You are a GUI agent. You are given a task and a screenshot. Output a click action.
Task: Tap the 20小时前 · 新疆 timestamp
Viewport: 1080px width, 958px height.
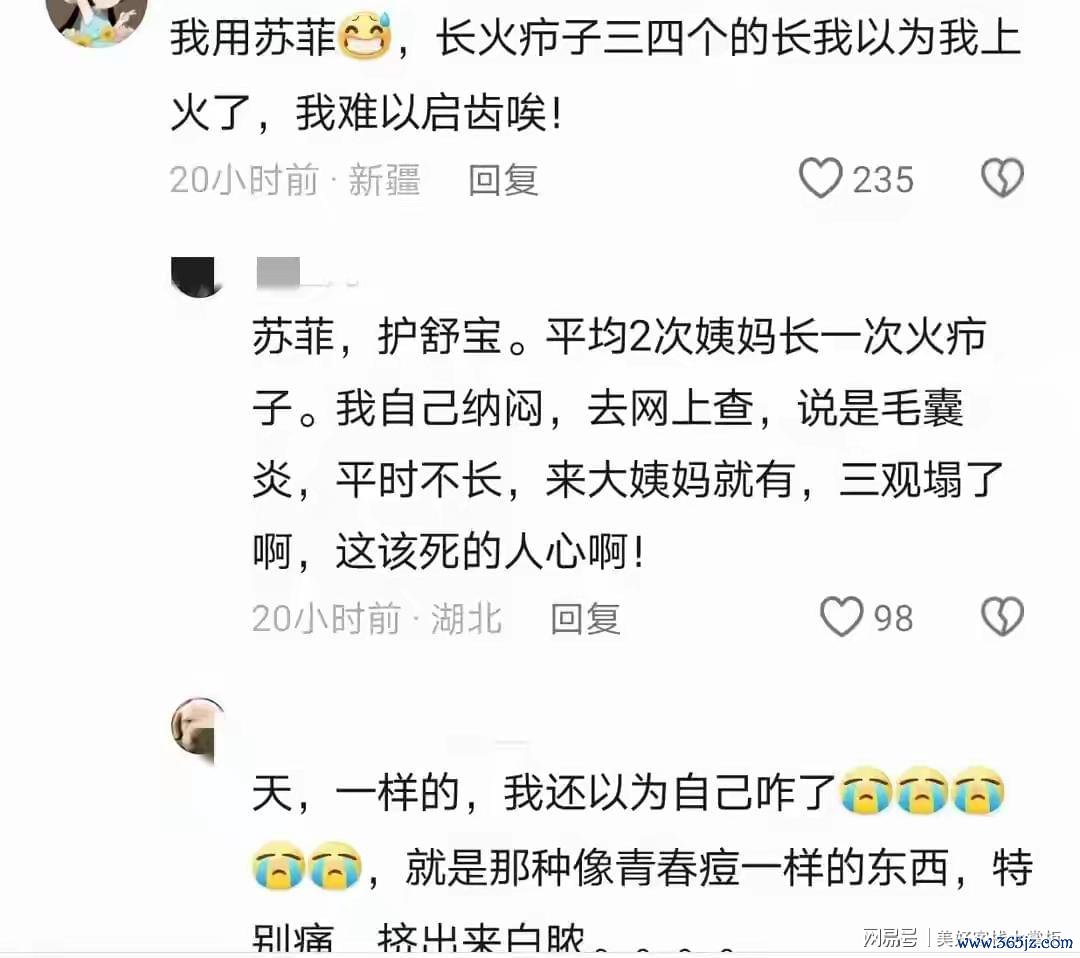[295, 180]
